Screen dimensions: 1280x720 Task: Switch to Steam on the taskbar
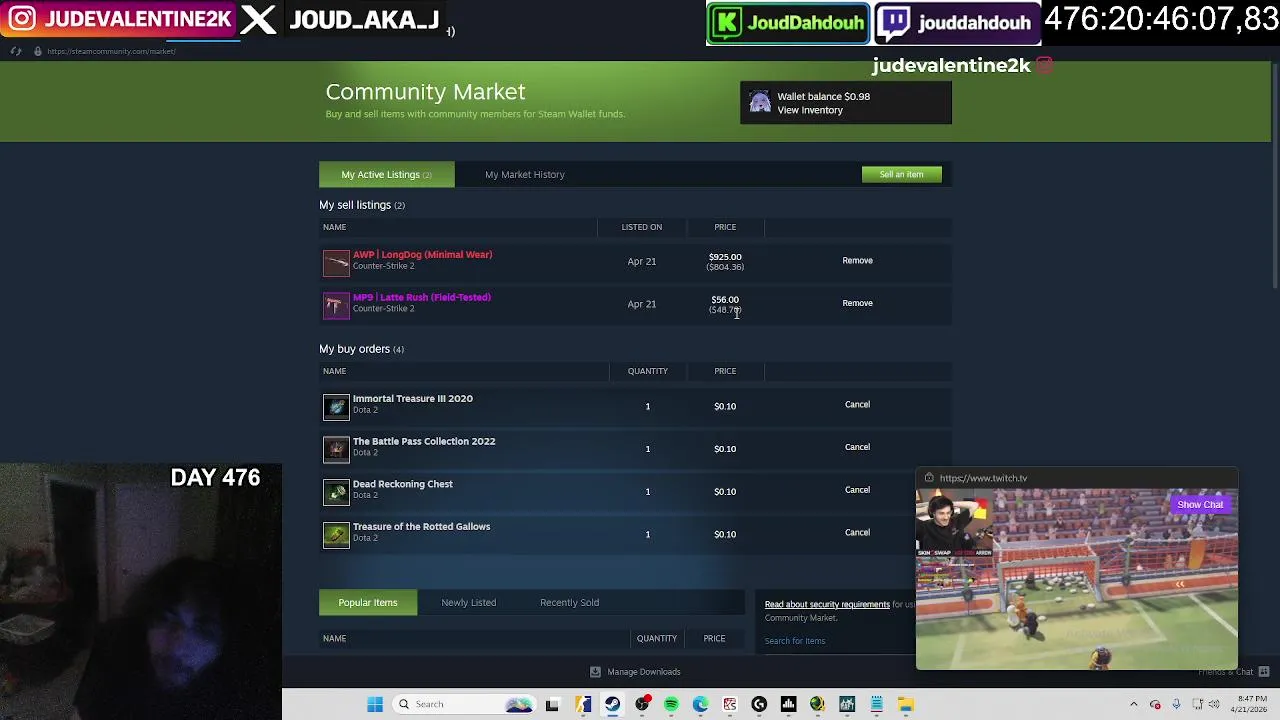click(612, 704)
